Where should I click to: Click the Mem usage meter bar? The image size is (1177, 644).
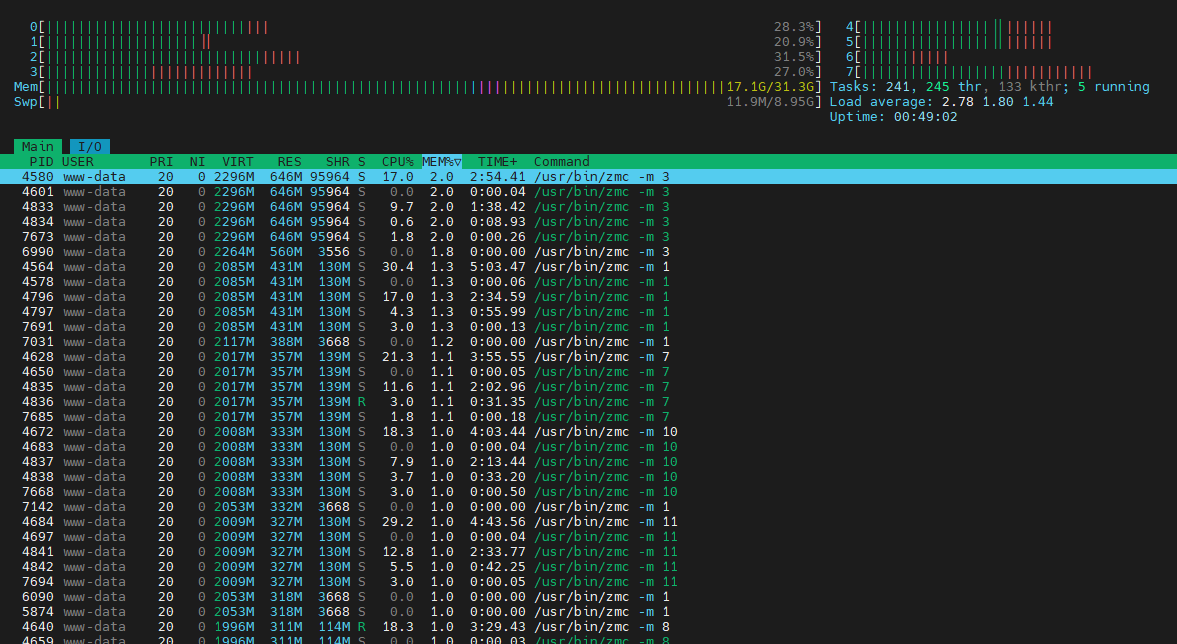pos(417,87)
